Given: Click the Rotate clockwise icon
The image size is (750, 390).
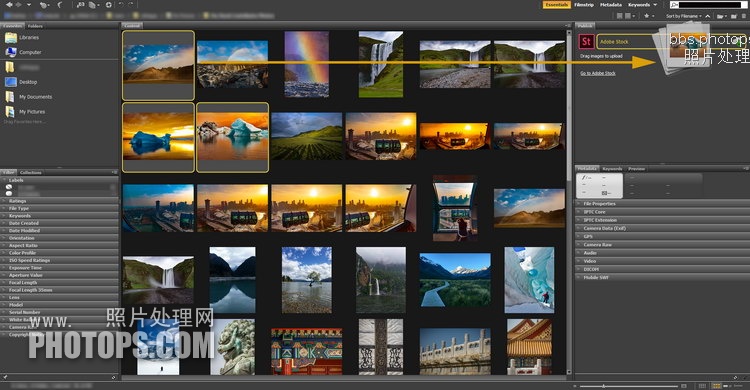Looking at the screenshot, I should [131, 4].
